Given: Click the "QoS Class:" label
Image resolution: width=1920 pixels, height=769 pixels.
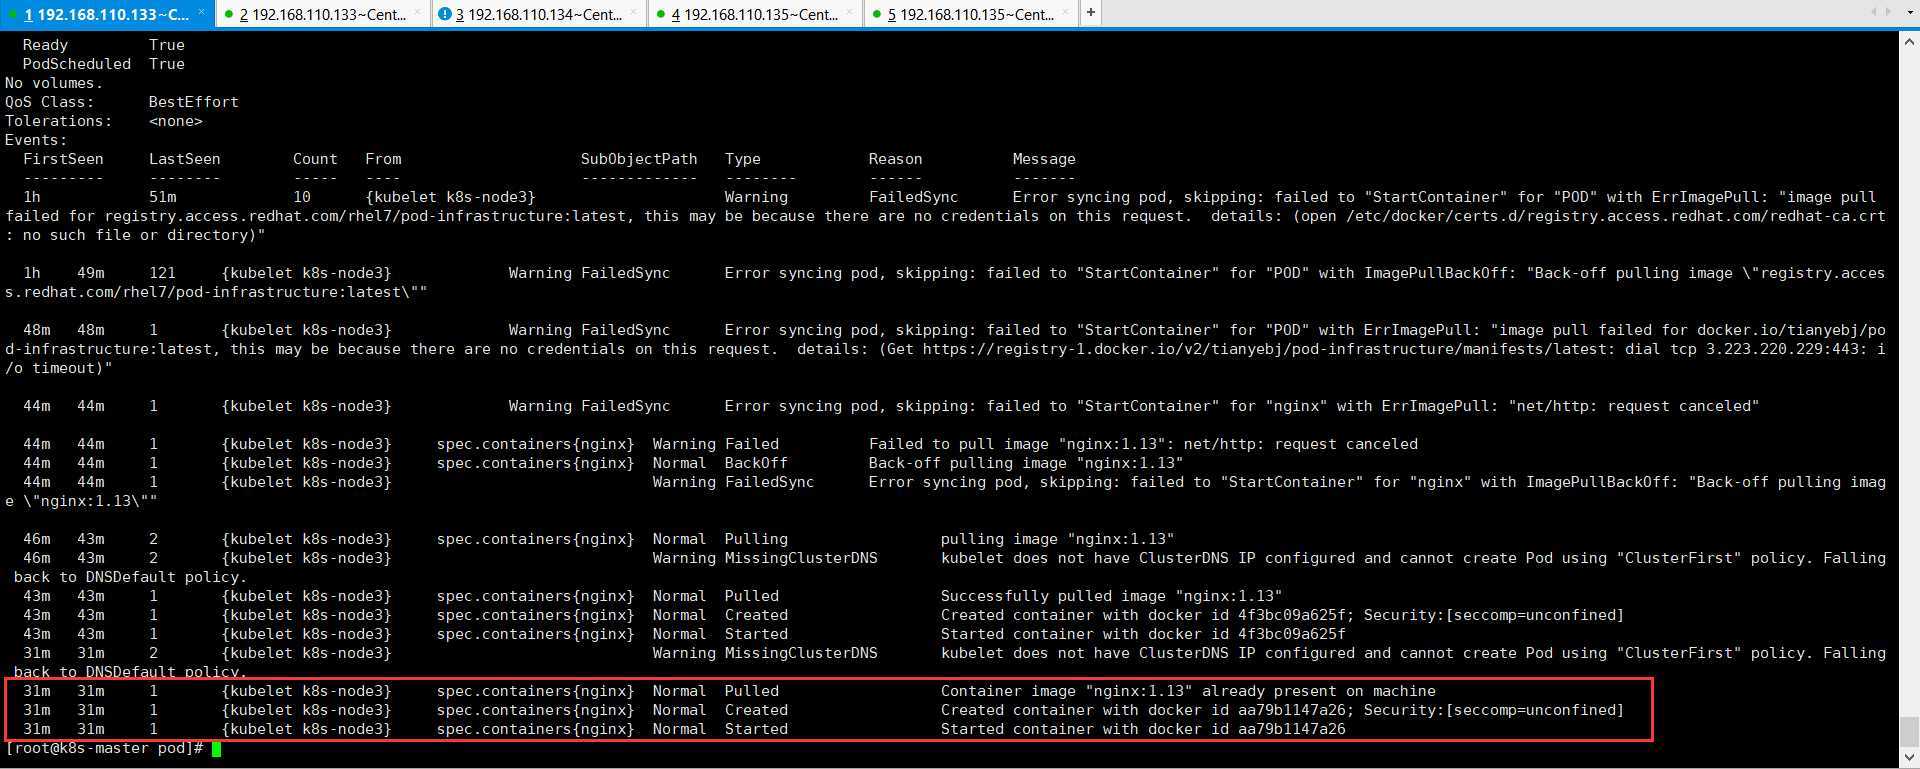Looking at the screenshot, I should click(x=49, y=102).
